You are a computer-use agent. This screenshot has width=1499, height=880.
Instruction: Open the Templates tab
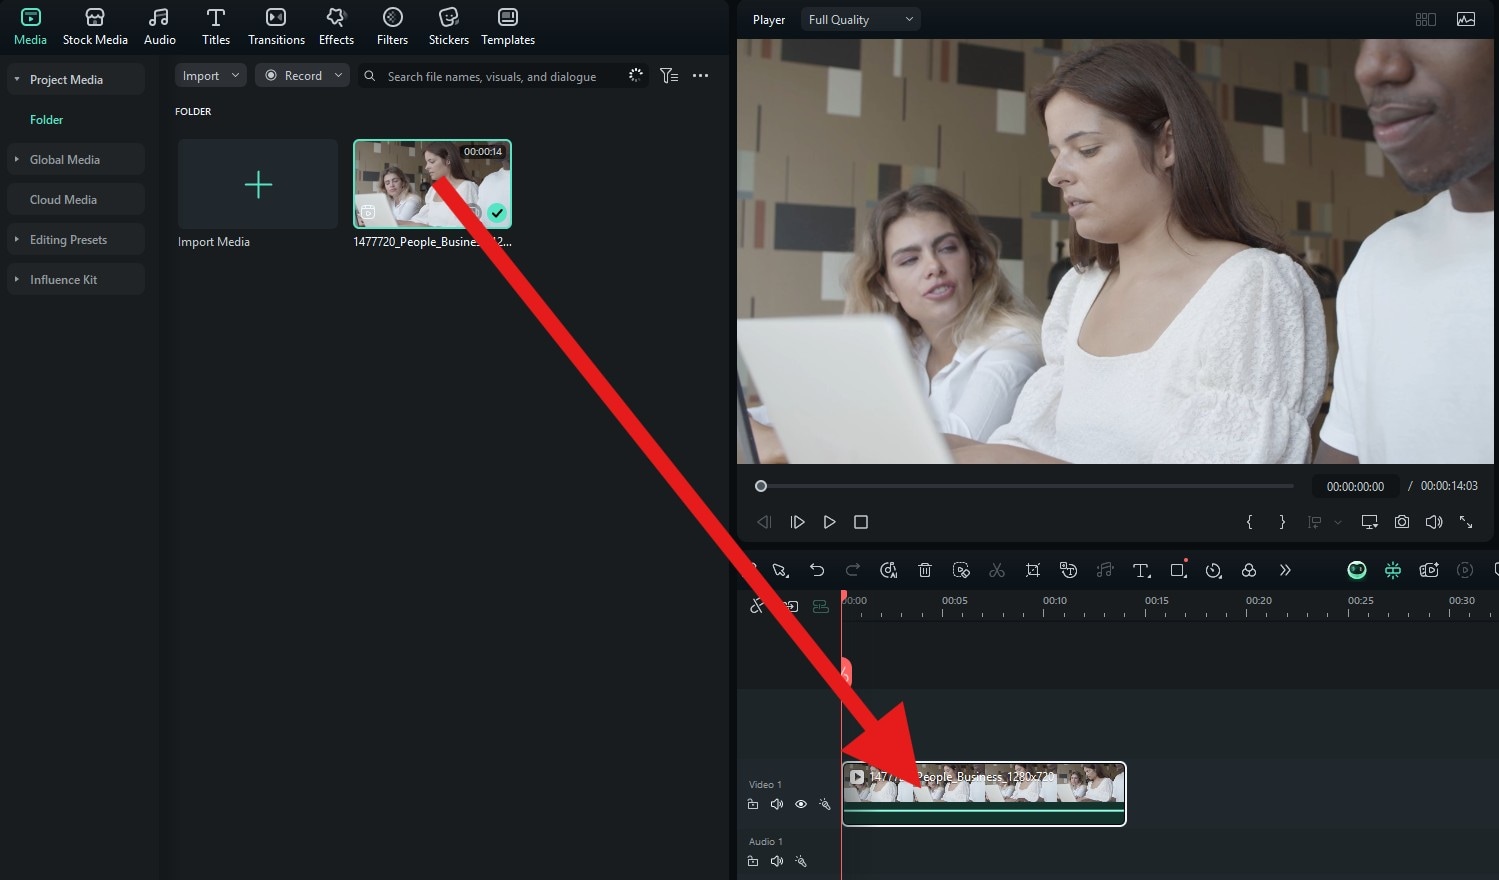(508, 27)
